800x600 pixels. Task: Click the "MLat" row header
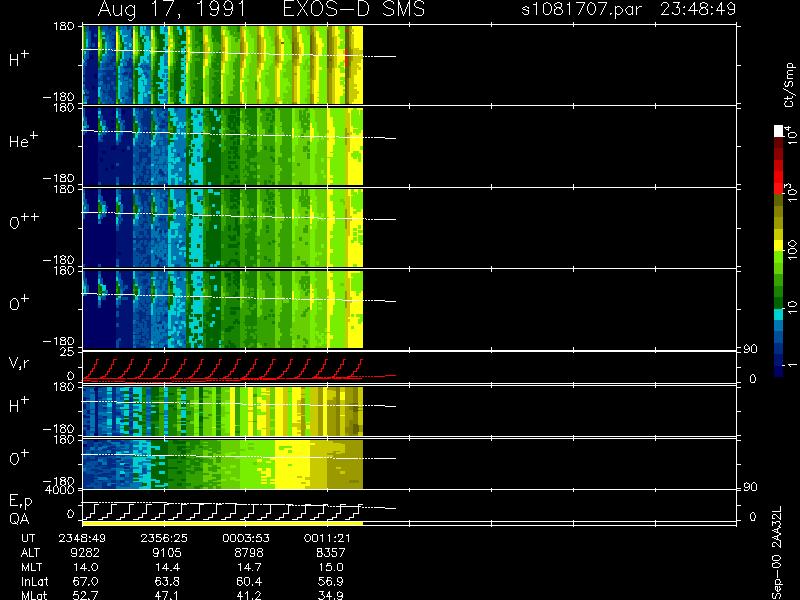click(x=34, y=595)
